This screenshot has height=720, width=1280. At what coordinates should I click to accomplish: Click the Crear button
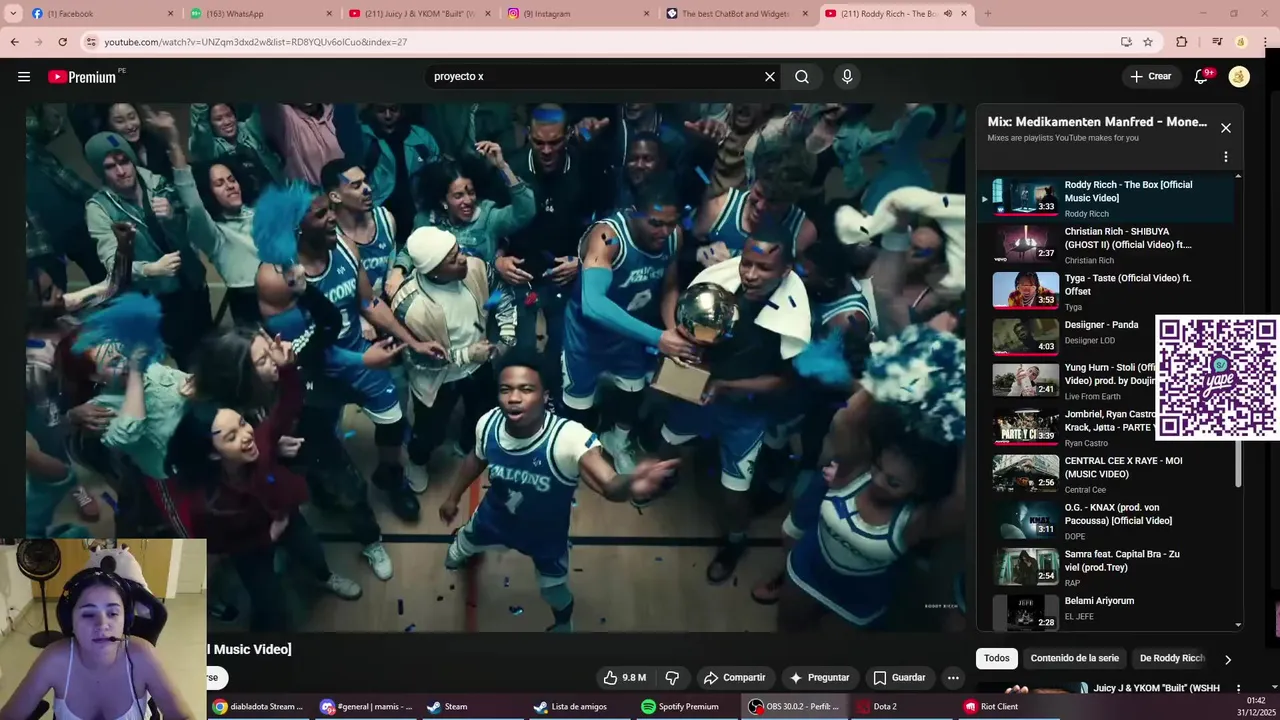coord(1150,77)
